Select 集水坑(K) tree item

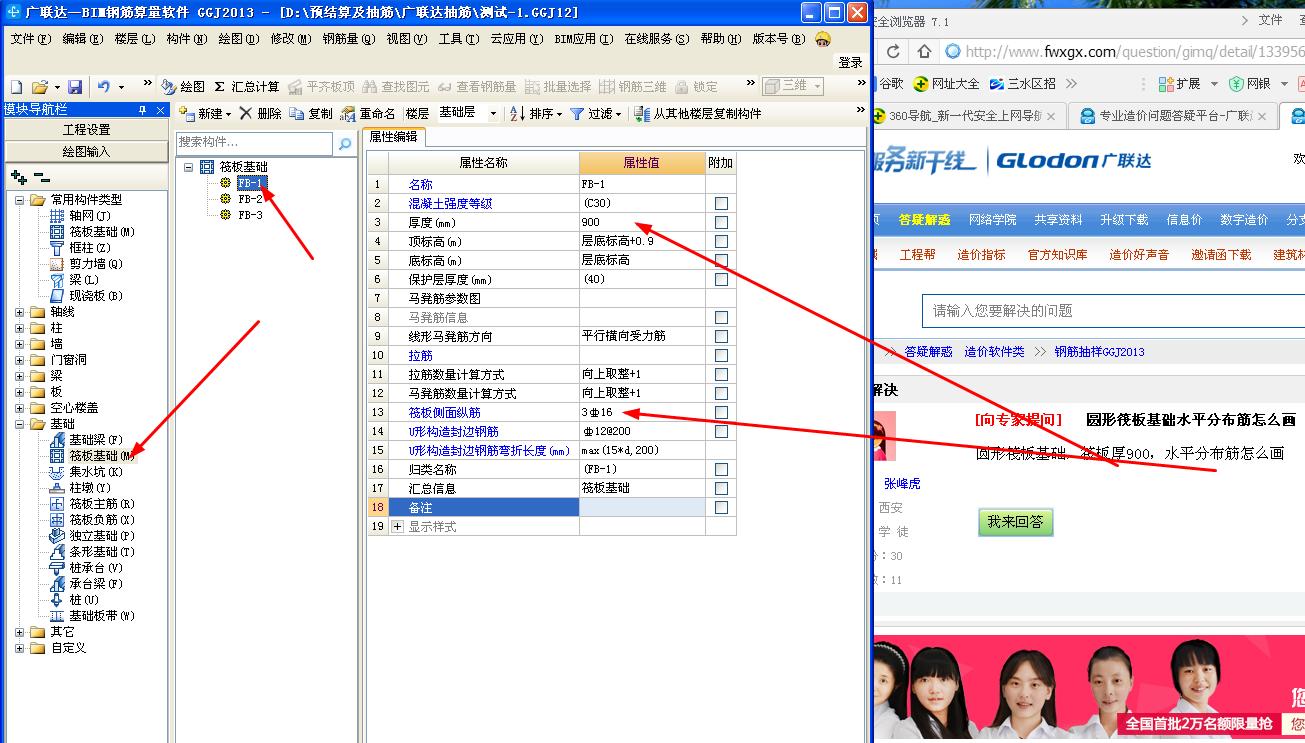96,472
